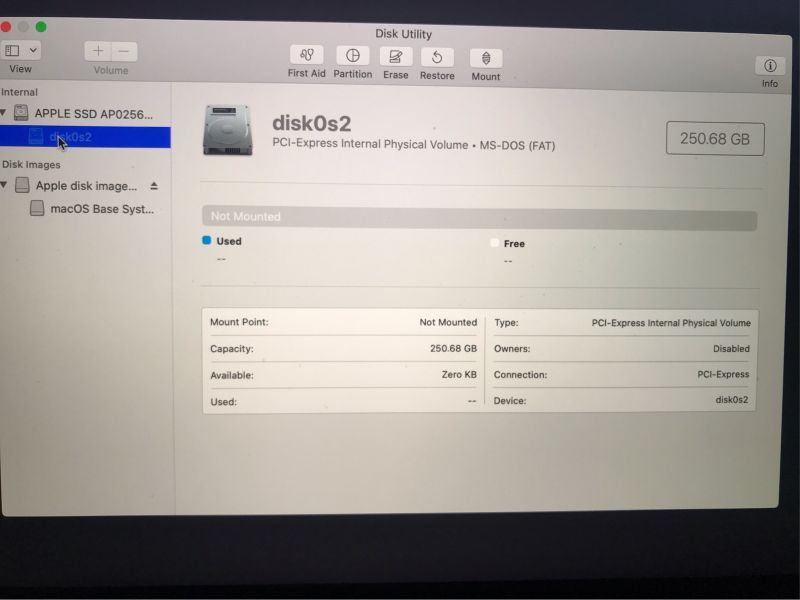This screenshot has height=600, width=800.
Task: Open the Partition tool
Action: tap(352, 57)
